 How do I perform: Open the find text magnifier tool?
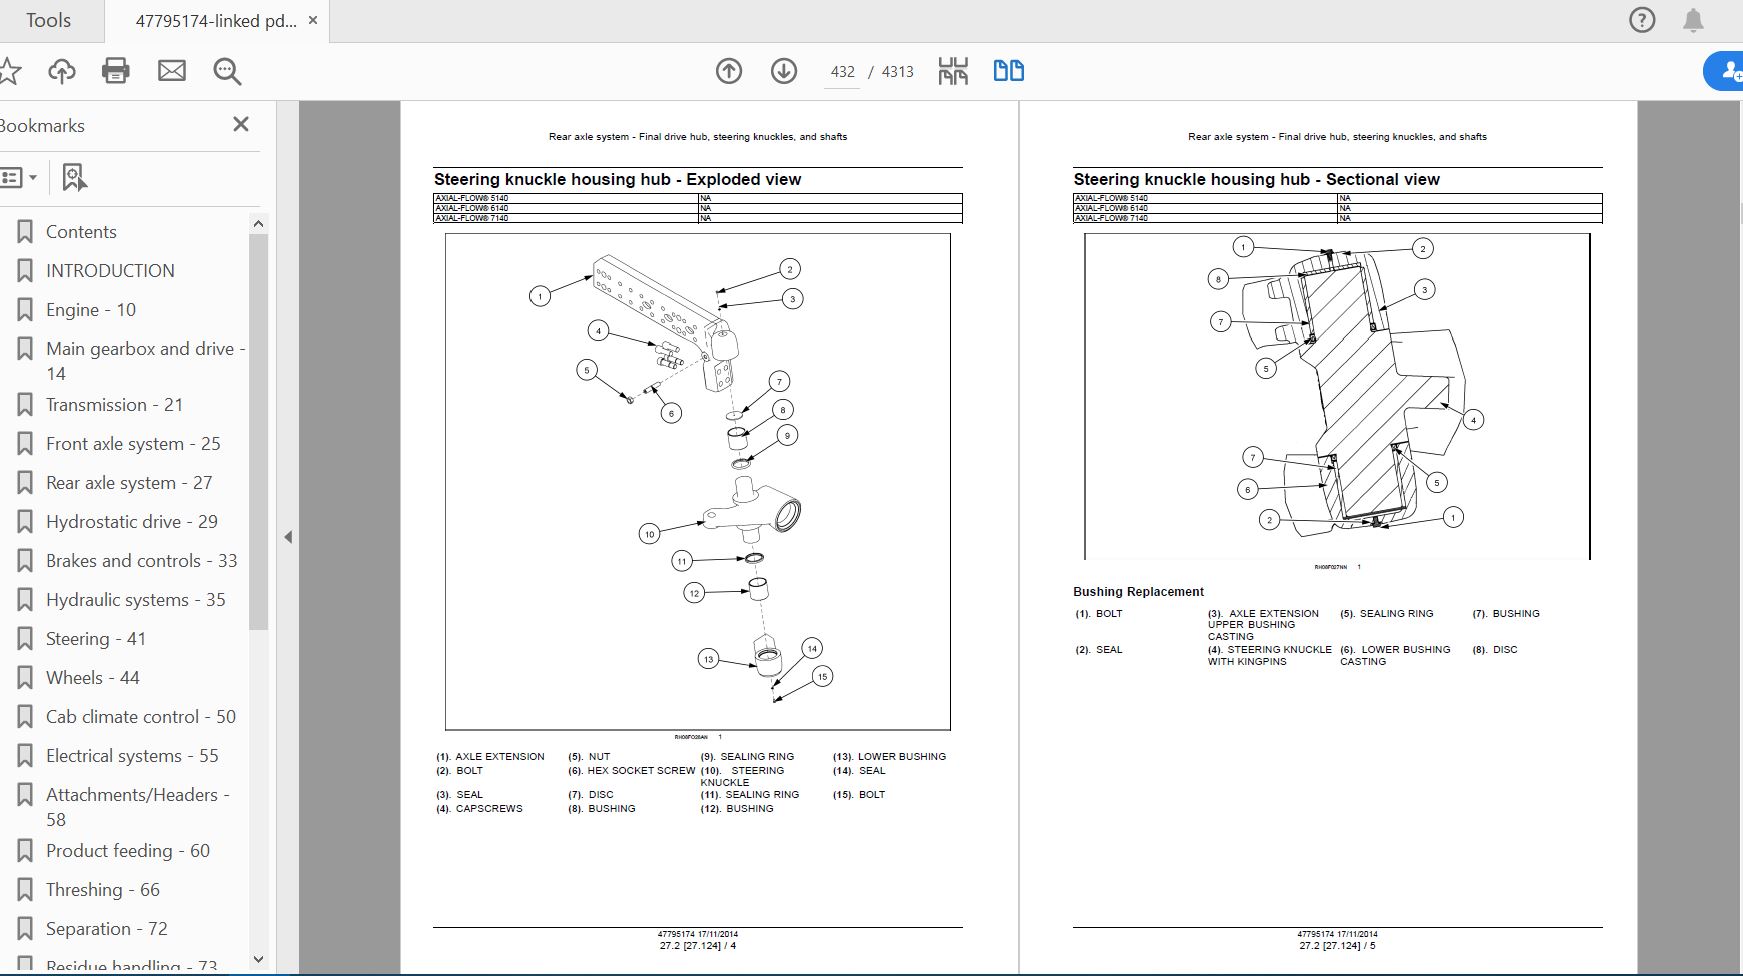(227, 71)
